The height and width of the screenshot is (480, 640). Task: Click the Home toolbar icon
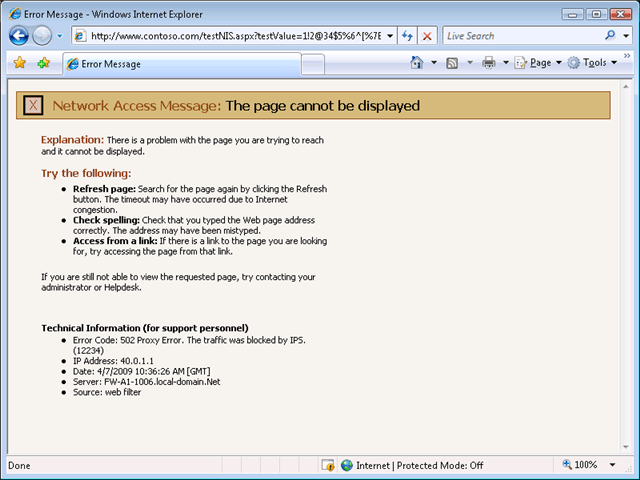click(418, 63)
